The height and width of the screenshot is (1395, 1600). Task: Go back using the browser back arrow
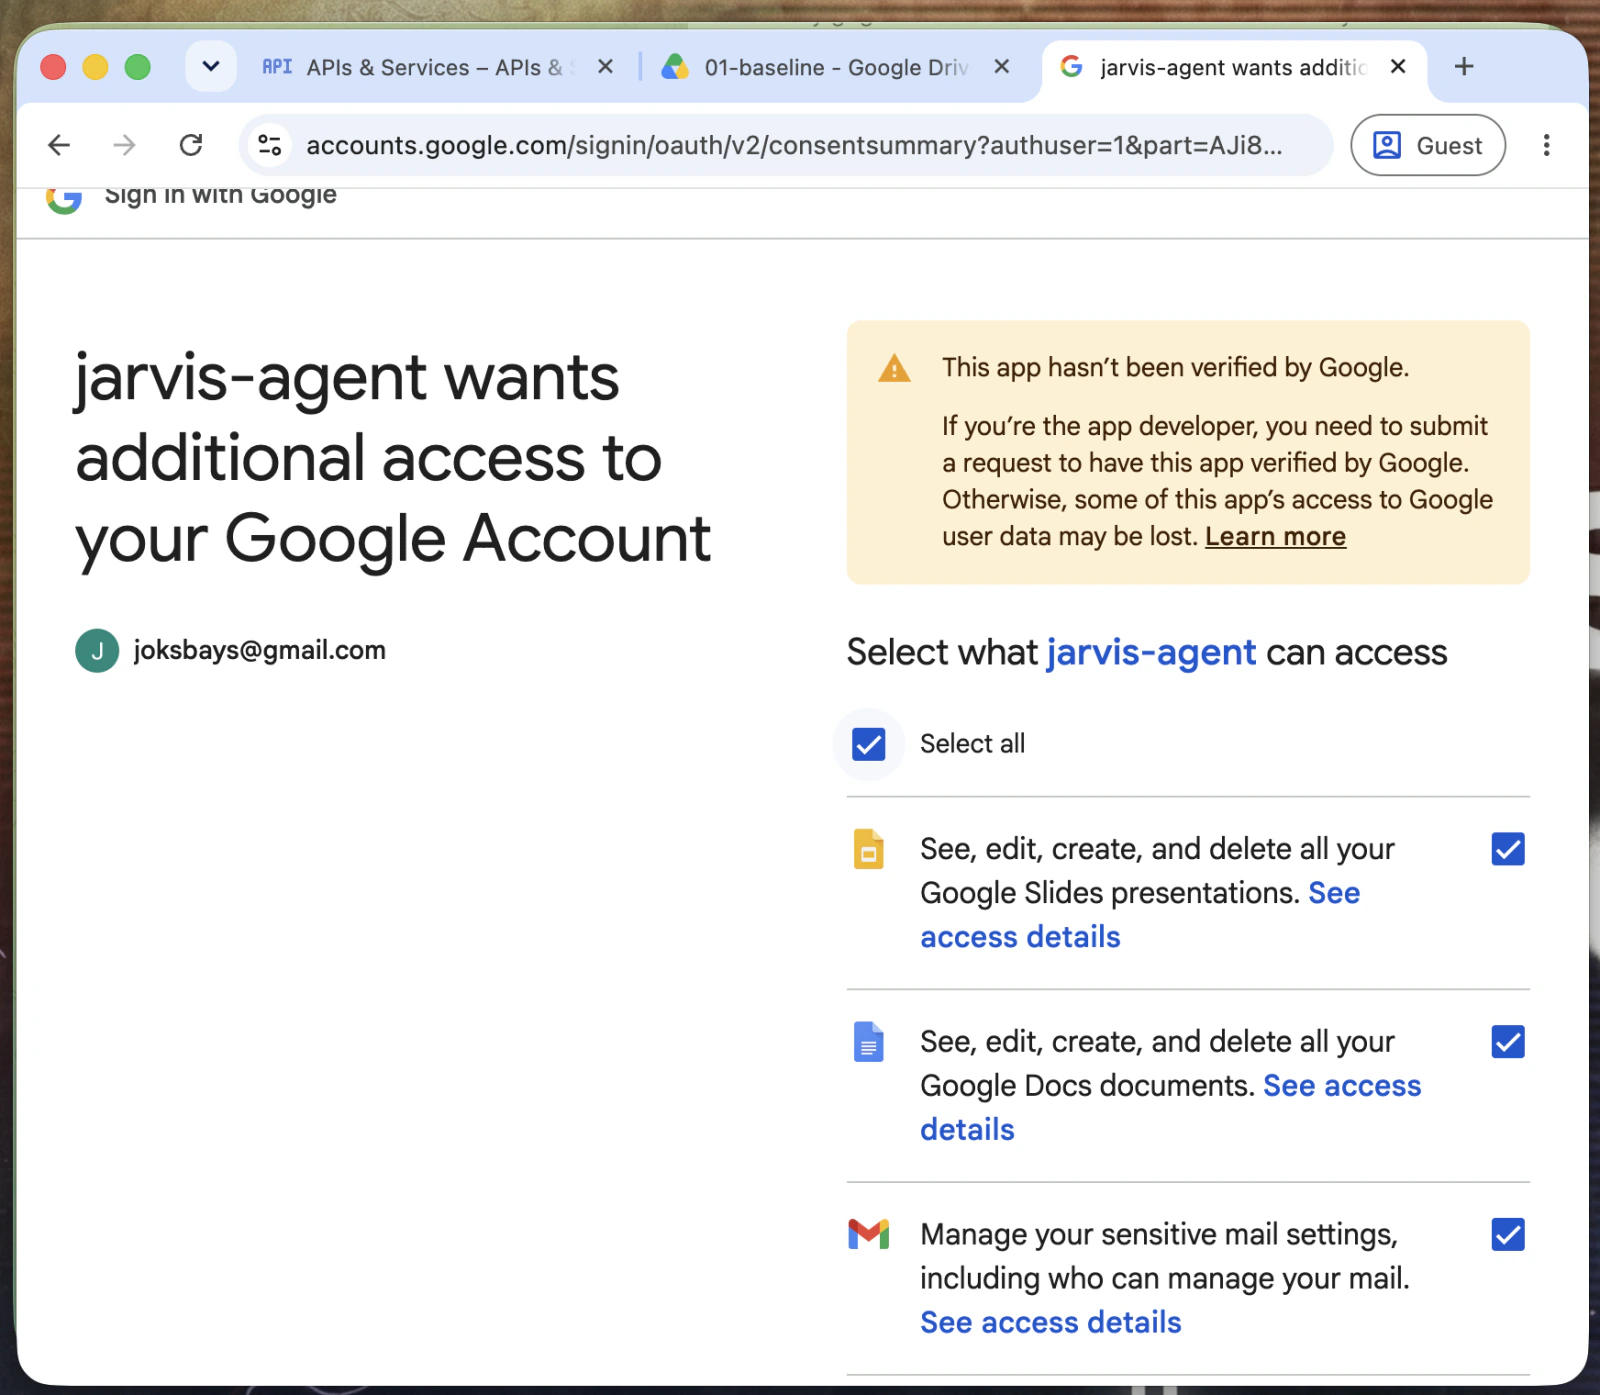[x=59, y=145]
